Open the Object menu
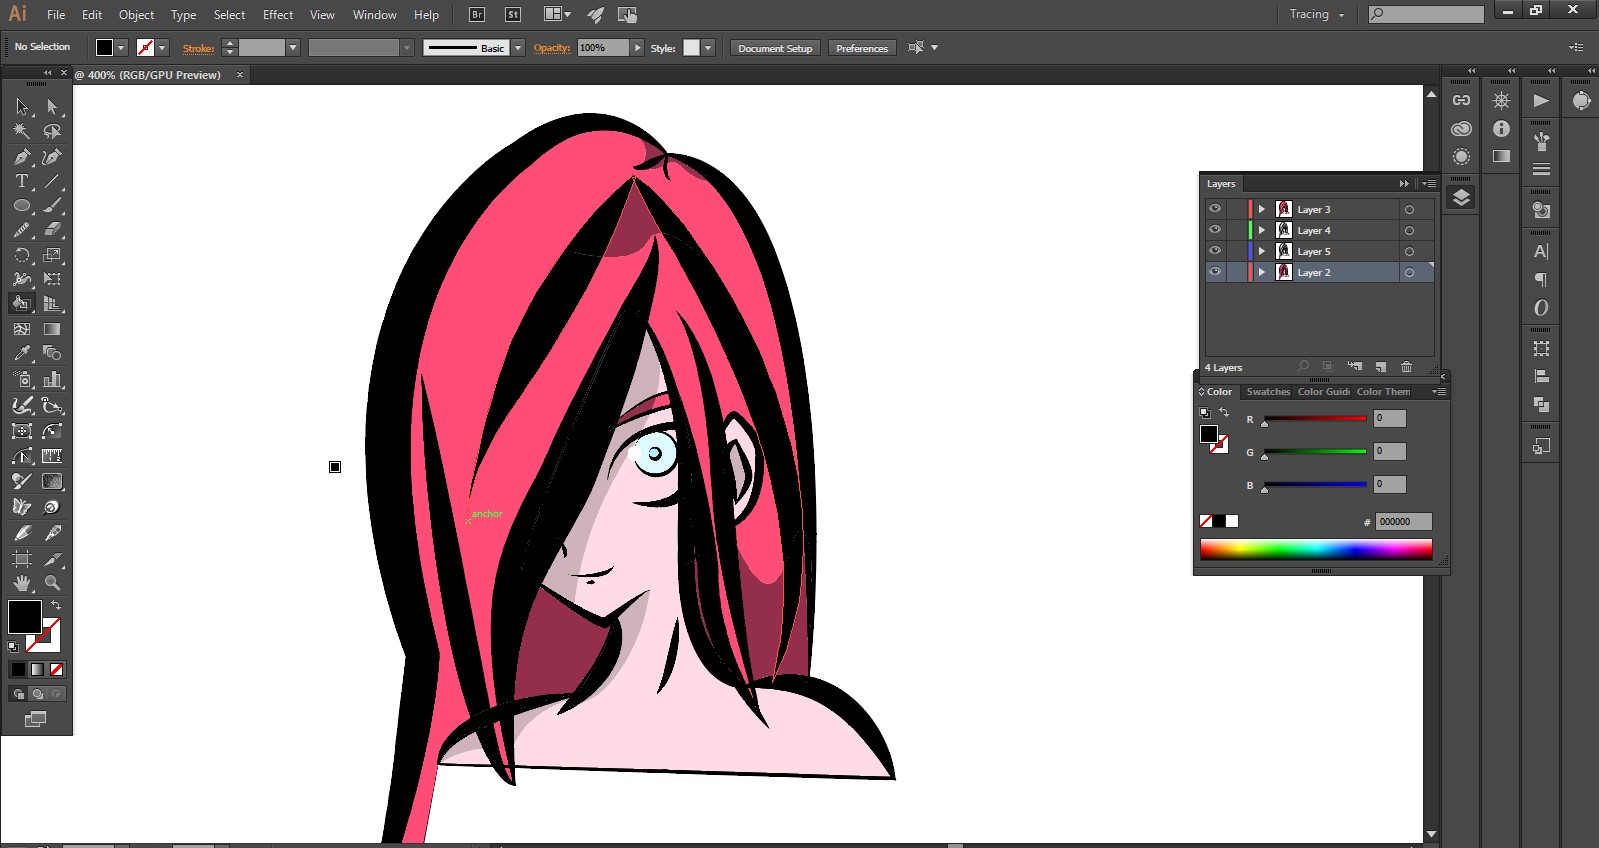 (x=136, y=15)
